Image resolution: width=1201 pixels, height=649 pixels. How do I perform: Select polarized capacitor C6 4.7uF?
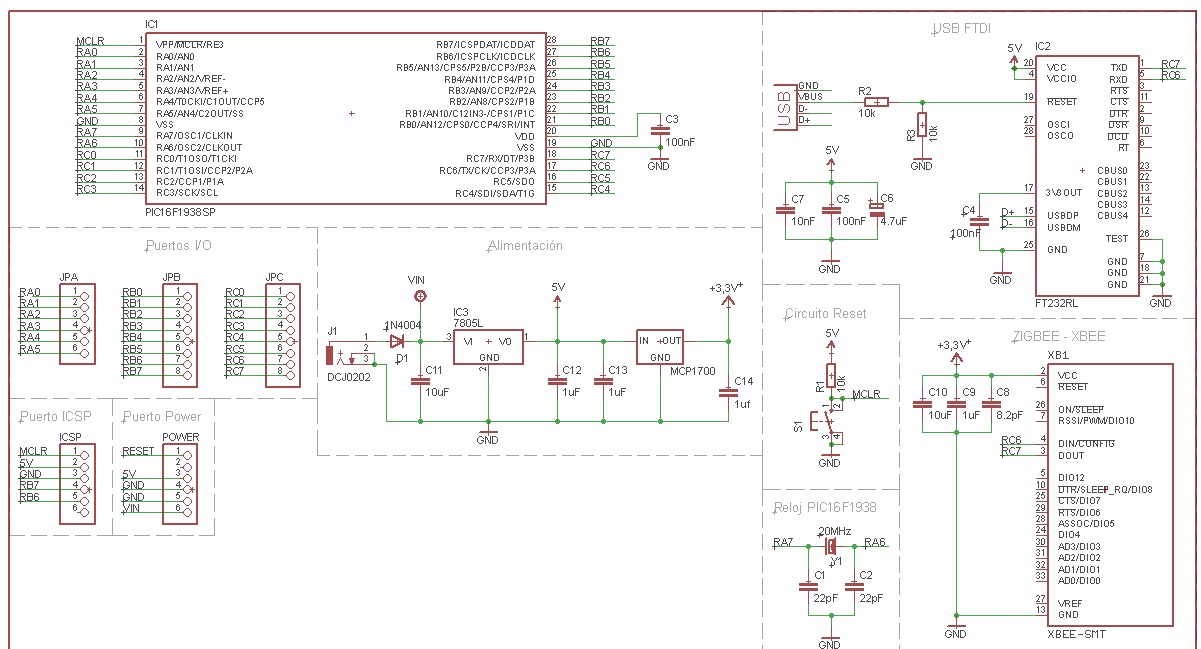(x=876, y=210)
